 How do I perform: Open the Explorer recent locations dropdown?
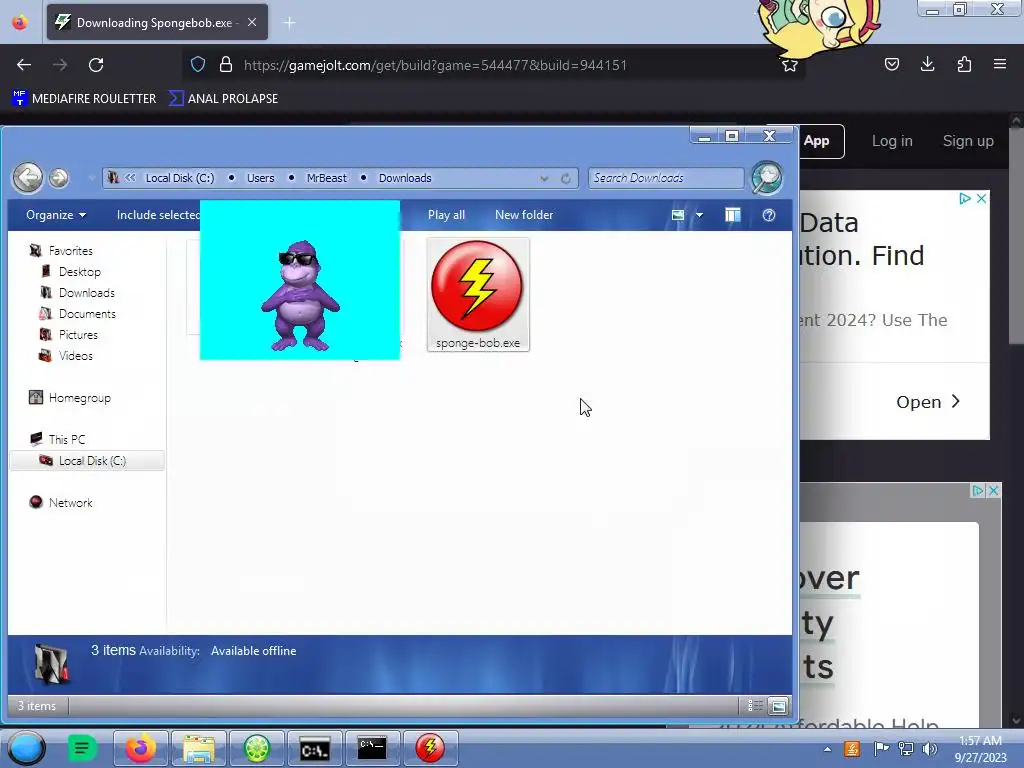89,178
